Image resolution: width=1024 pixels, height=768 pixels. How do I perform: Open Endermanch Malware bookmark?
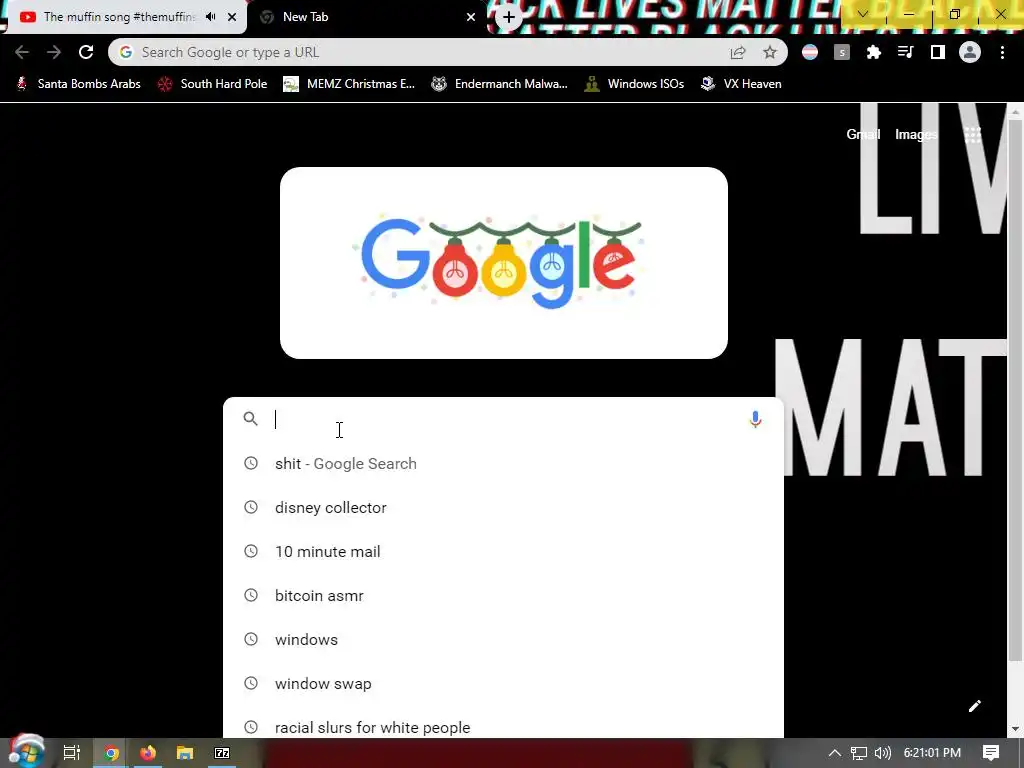click(499, 84)
